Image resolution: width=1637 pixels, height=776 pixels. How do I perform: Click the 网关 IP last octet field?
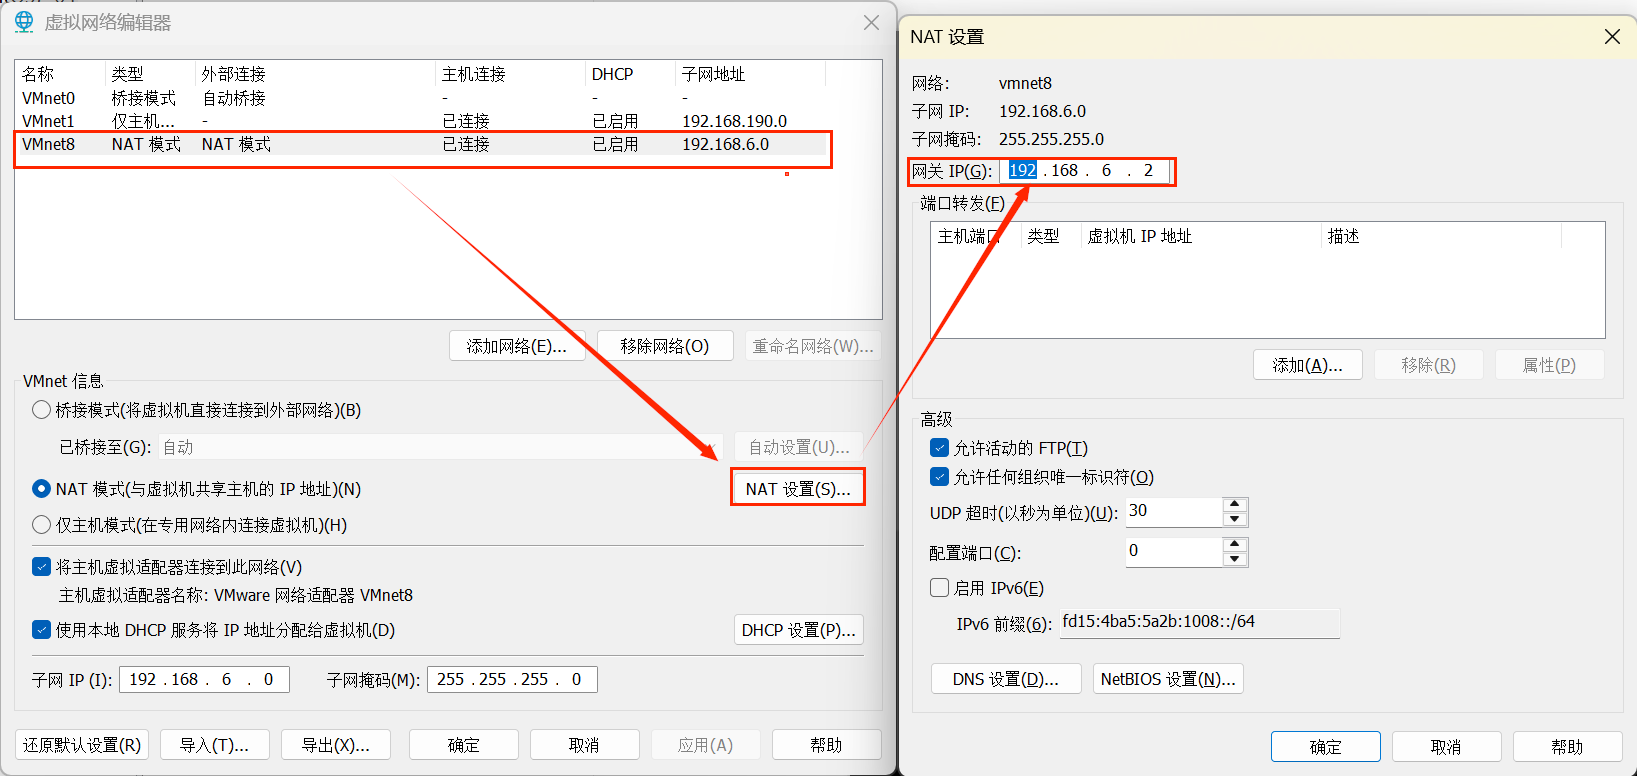(1148, 171)
